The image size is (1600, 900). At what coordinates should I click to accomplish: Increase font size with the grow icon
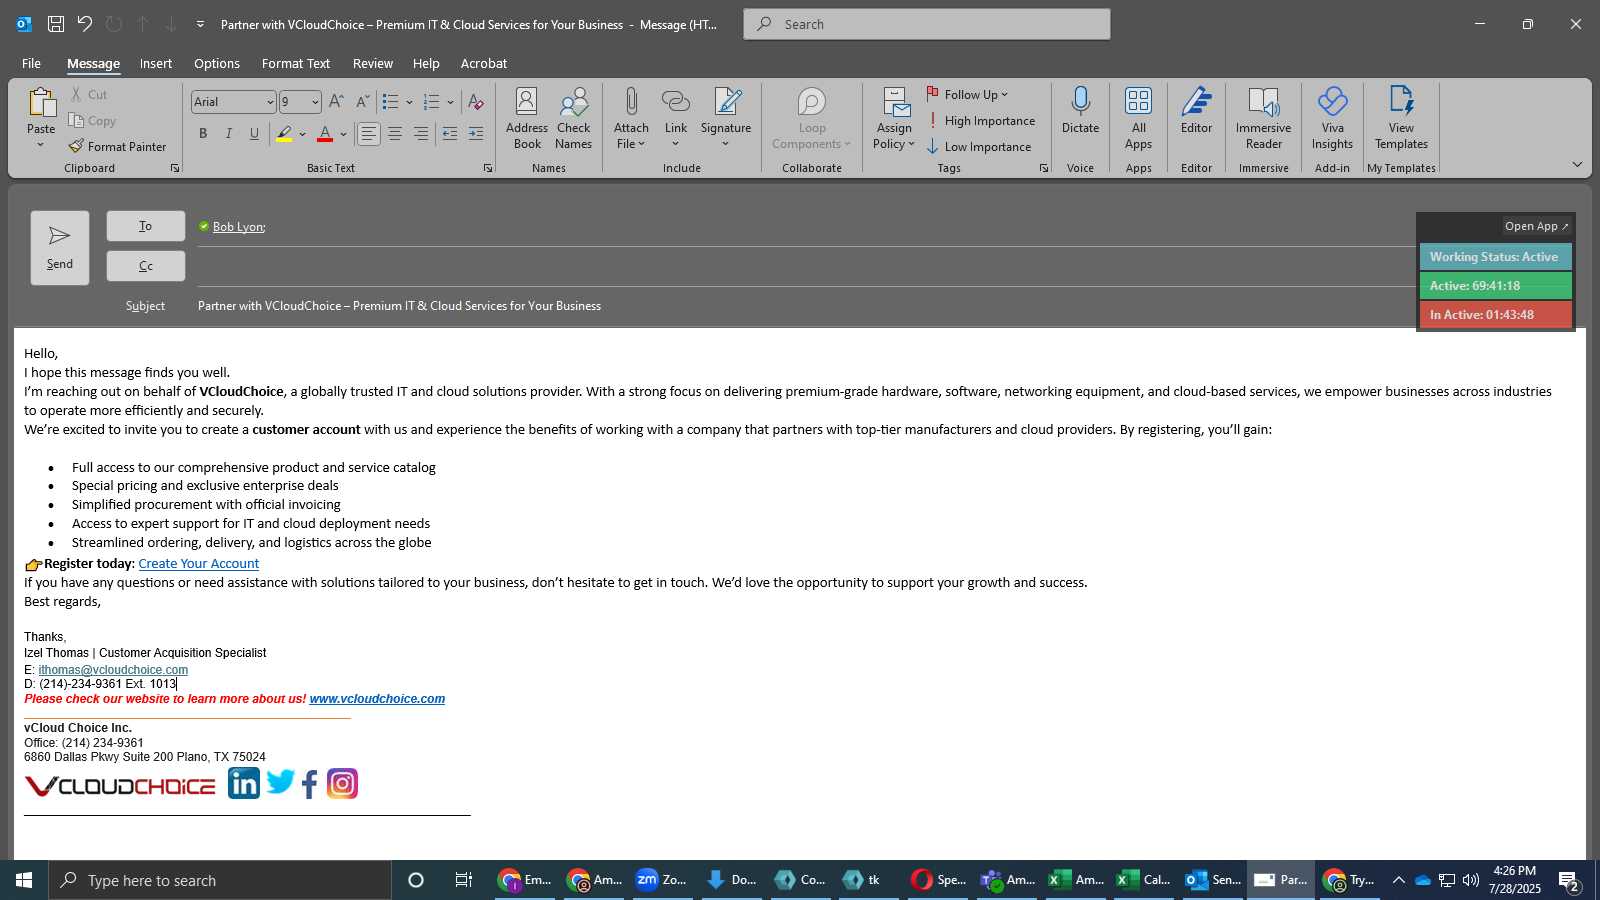pos(336,101)
